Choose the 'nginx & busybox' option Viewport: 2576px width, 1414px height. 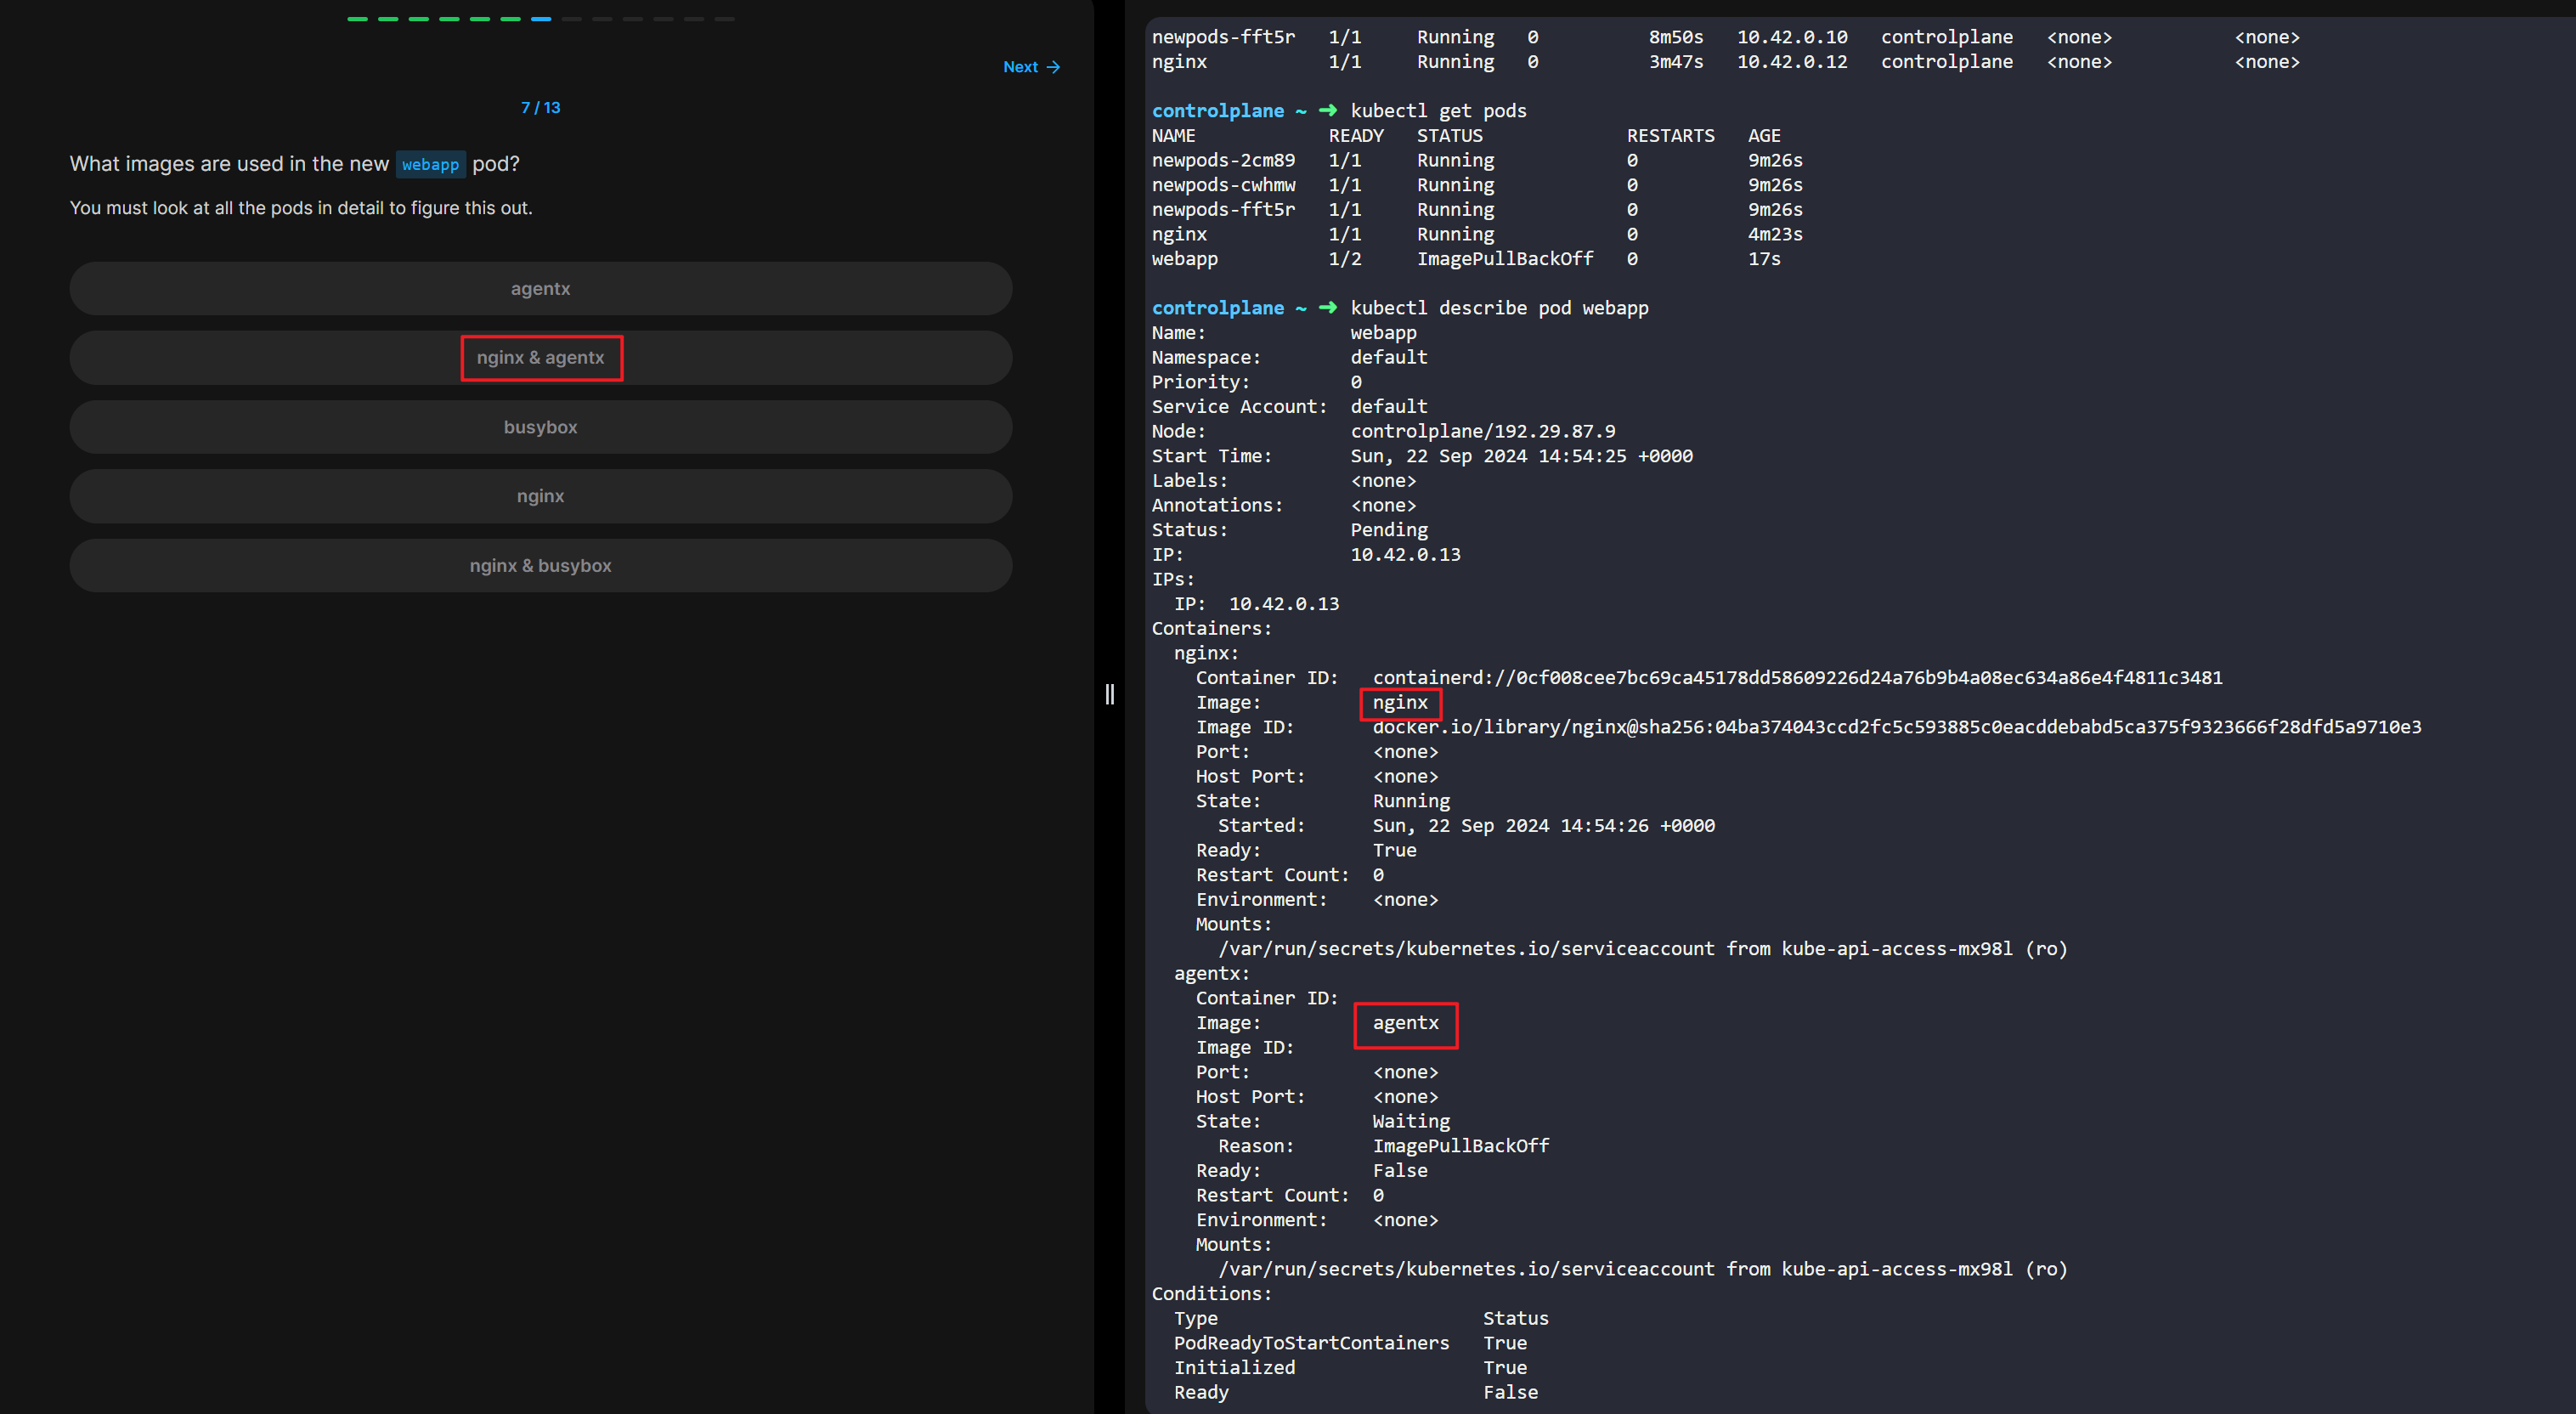[540, 565]
